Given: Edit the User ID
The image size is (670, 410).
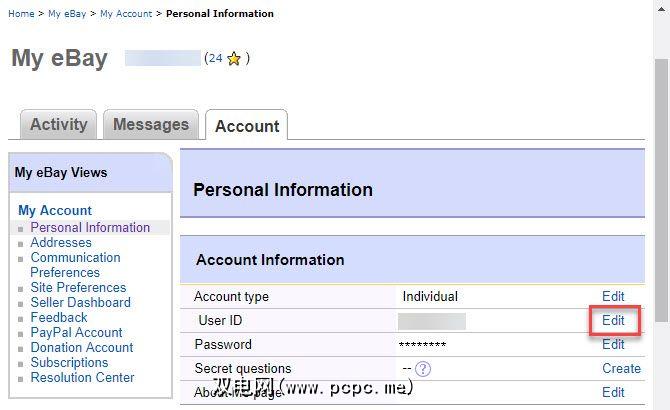Looking at the screenshot, I should click(613, 321).
